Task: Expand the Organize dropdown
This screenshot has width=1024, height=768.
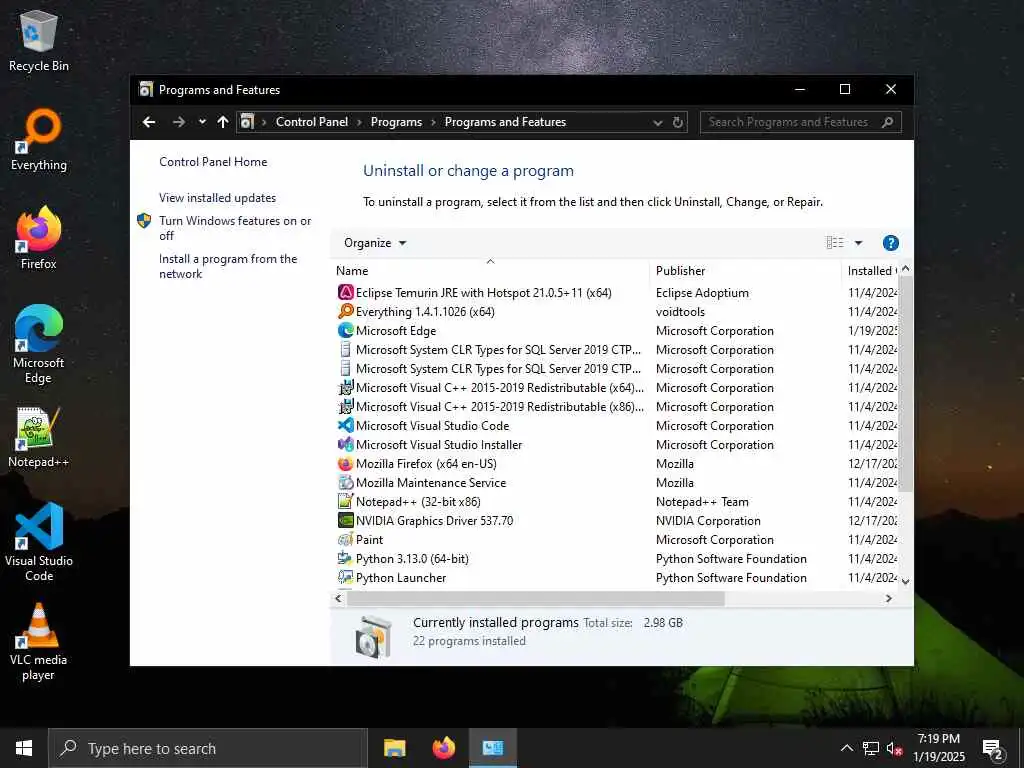Action: pyautogui.click(x=375, y=243)
